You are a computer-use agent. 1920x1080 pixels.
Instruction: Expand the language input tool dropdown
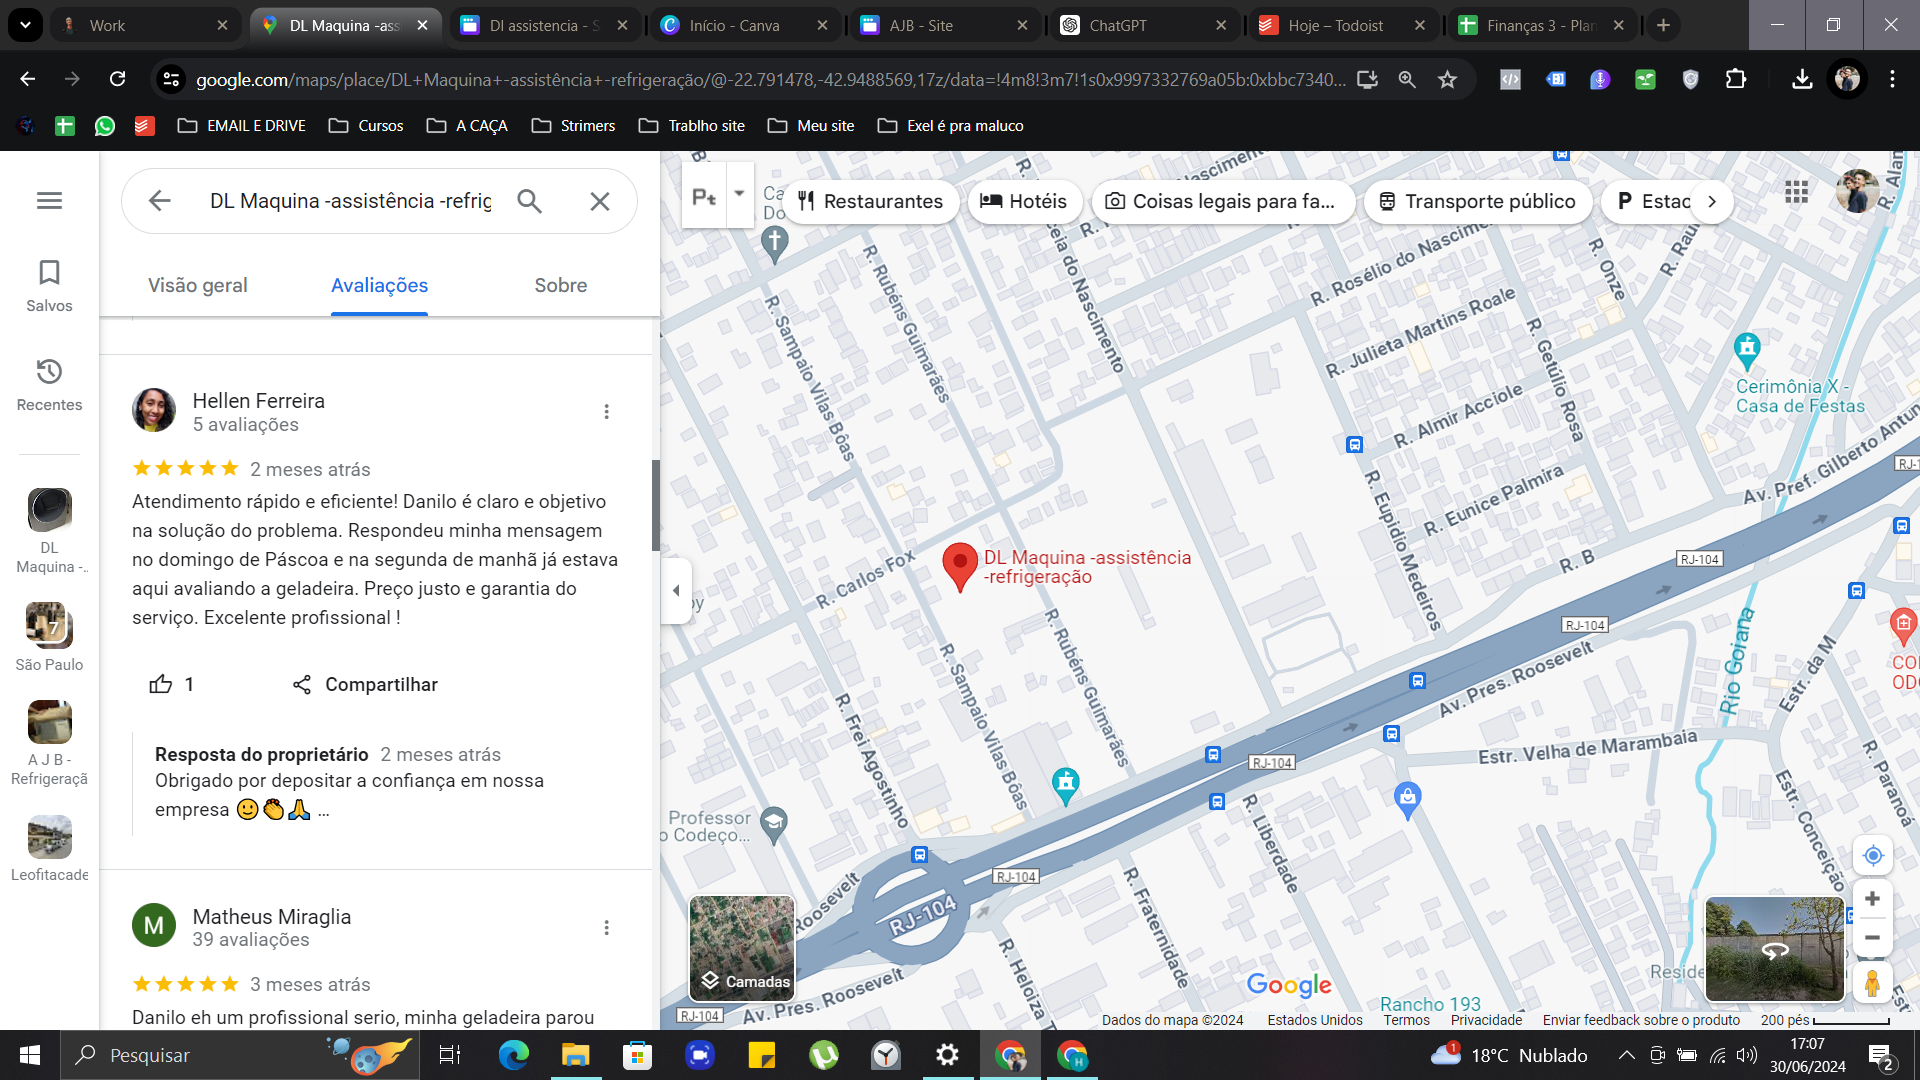[x=739, y=194]
